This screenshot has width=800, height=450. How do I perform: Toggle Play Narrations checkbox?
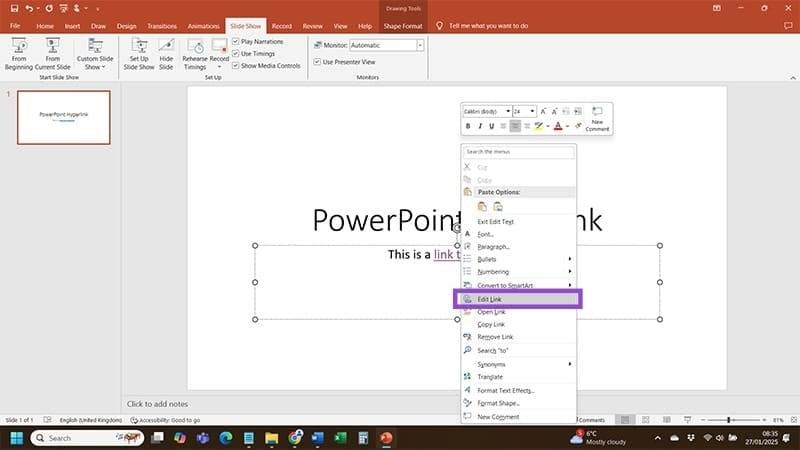pos(235,41)
